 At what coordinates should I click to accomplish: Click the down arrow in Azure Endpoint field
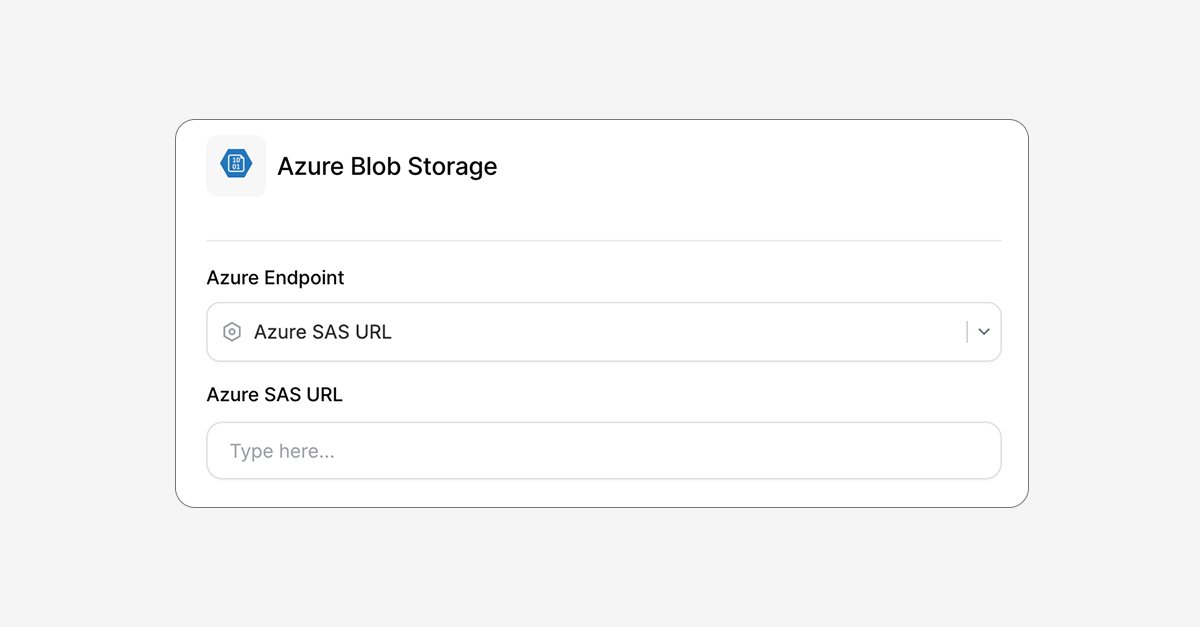(x=984, y=332)
